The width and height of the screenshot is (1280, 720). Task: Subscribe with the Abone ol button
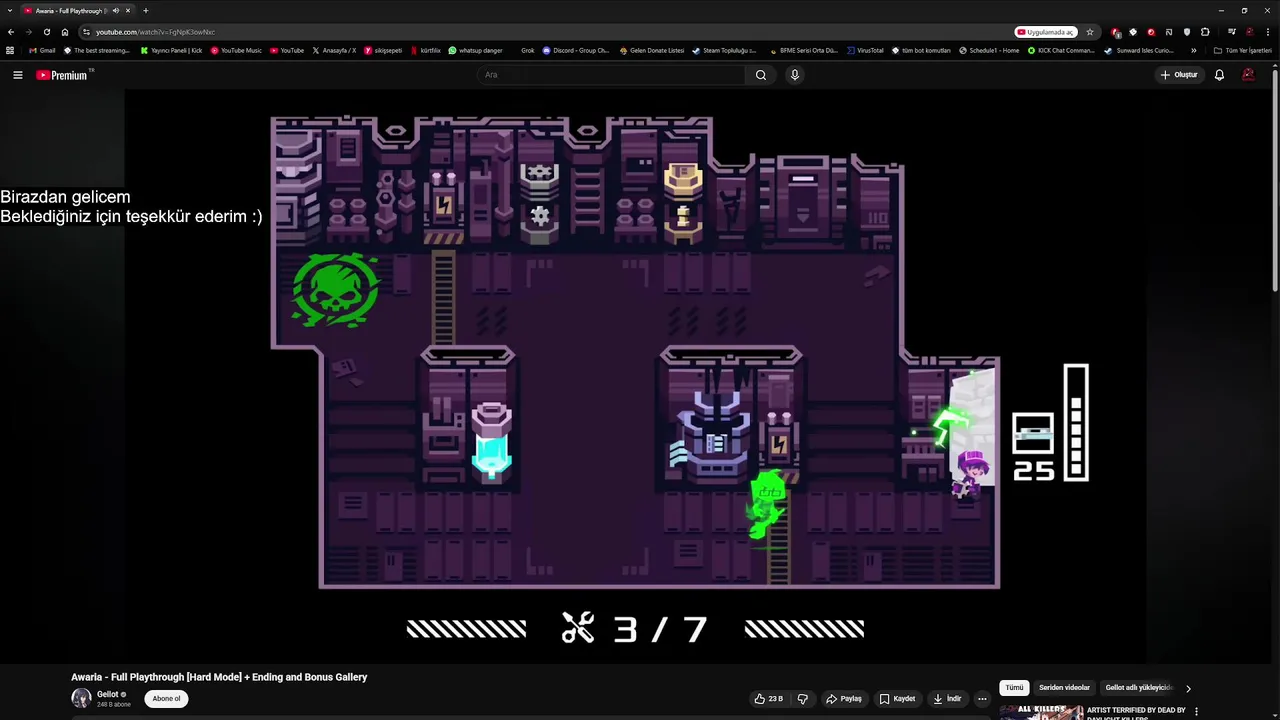coord(166,699)
